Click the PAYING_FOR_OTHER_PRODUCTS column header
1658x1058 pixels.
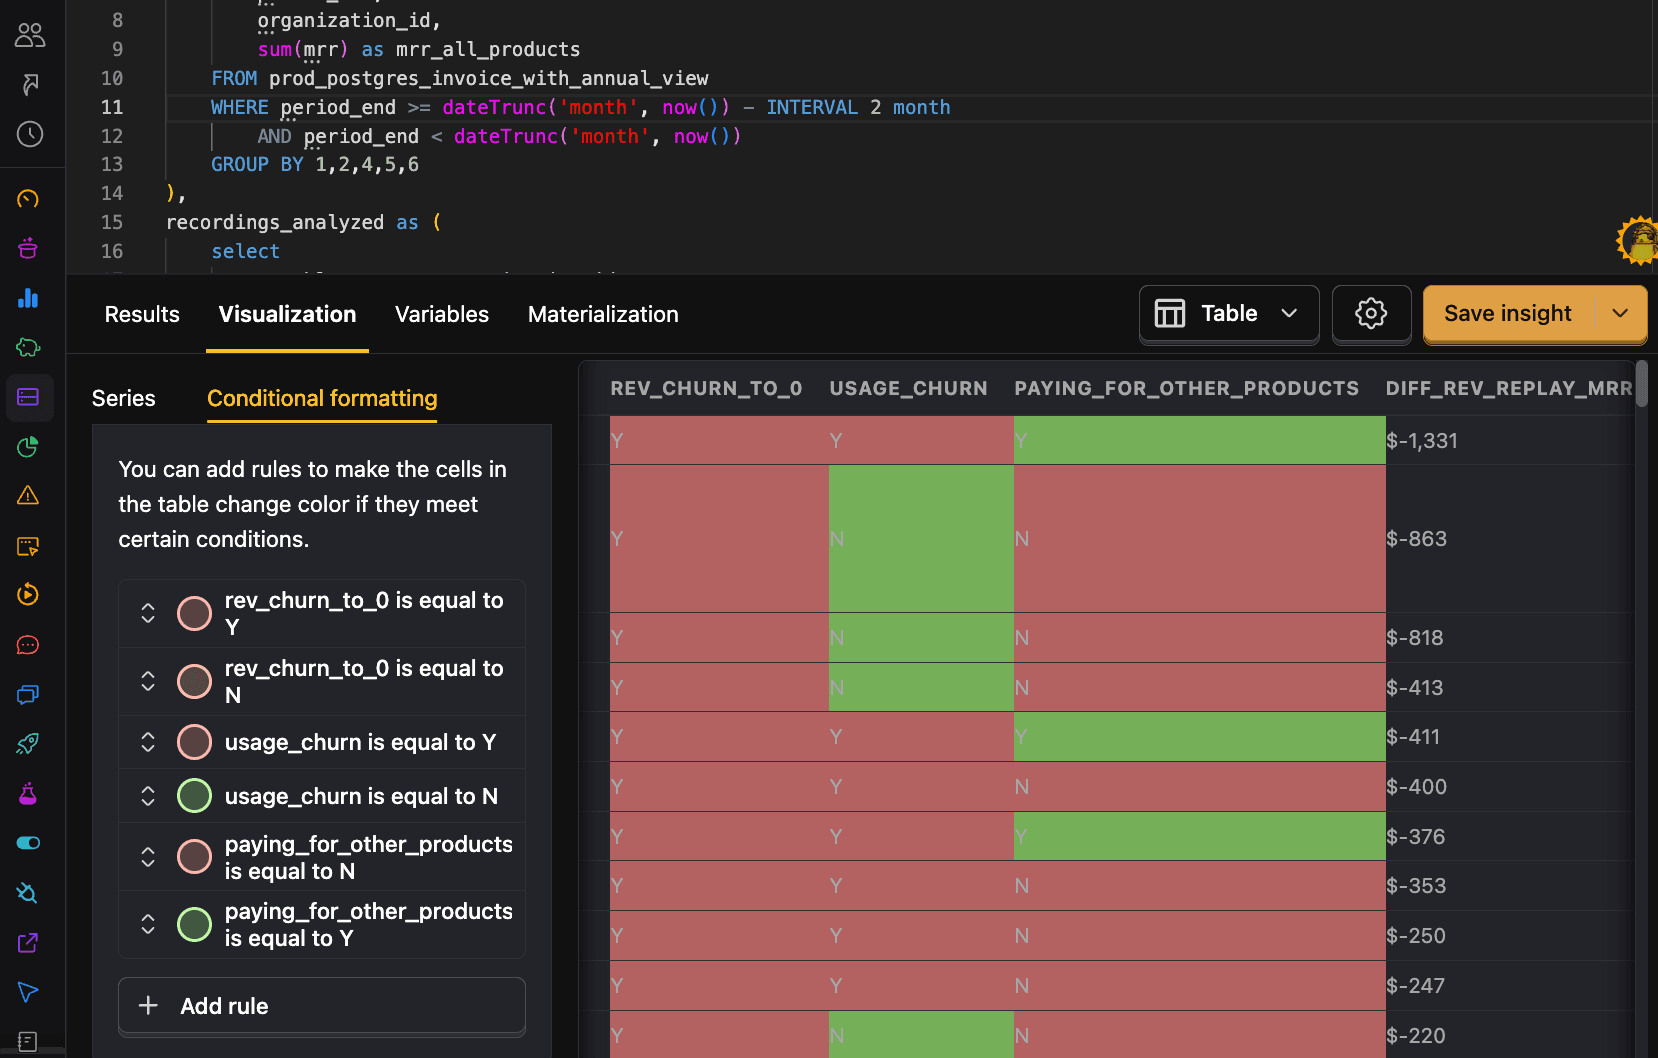point(1186,388)
